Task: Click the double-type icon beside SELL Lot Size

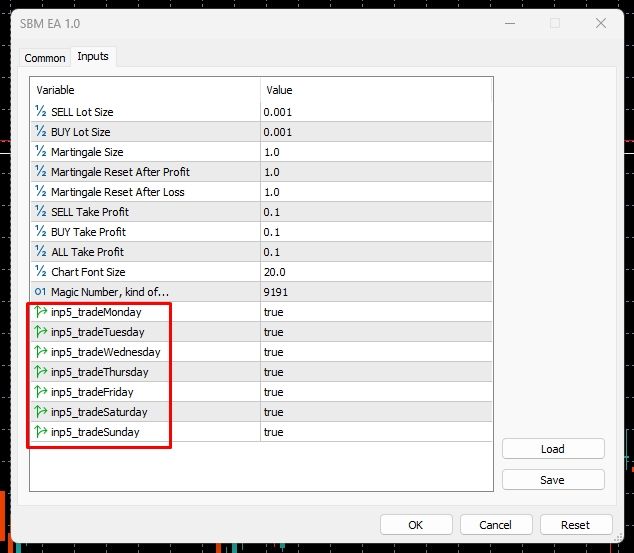Action: coord(40,112)
